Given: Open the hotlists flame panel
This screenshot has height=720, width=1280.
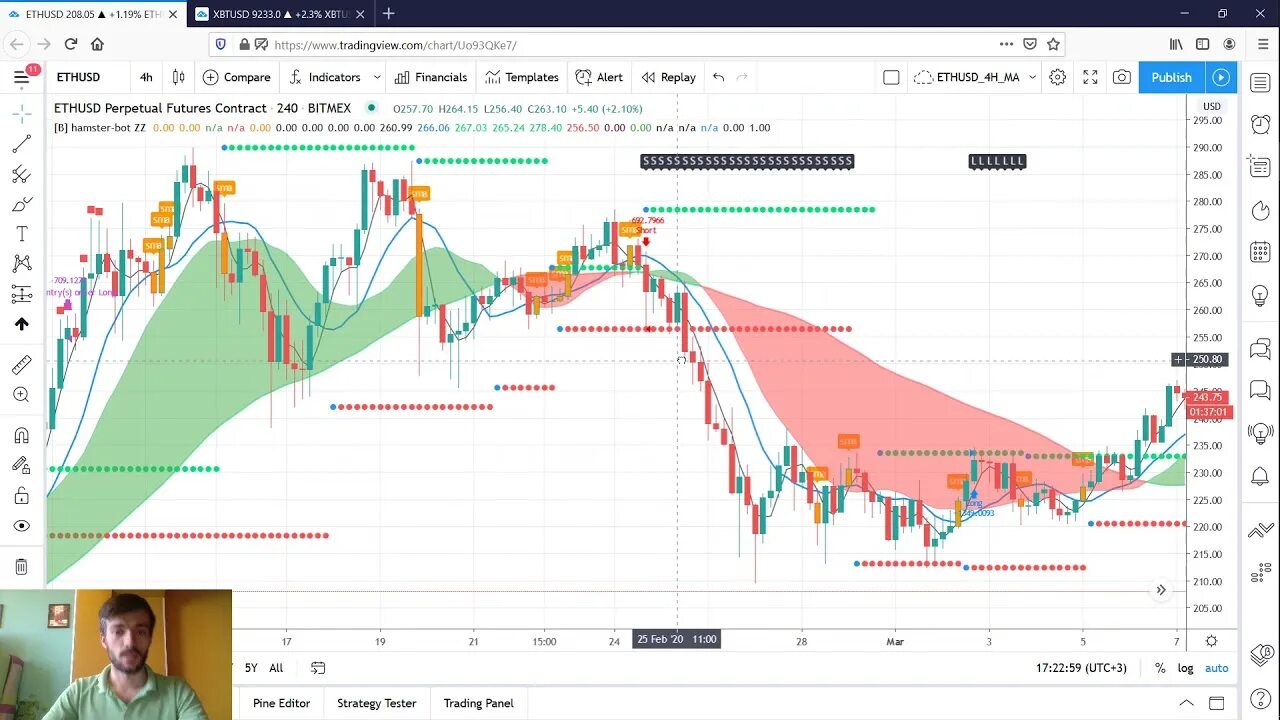Looking at the screenshot, I should [1260, 210].
